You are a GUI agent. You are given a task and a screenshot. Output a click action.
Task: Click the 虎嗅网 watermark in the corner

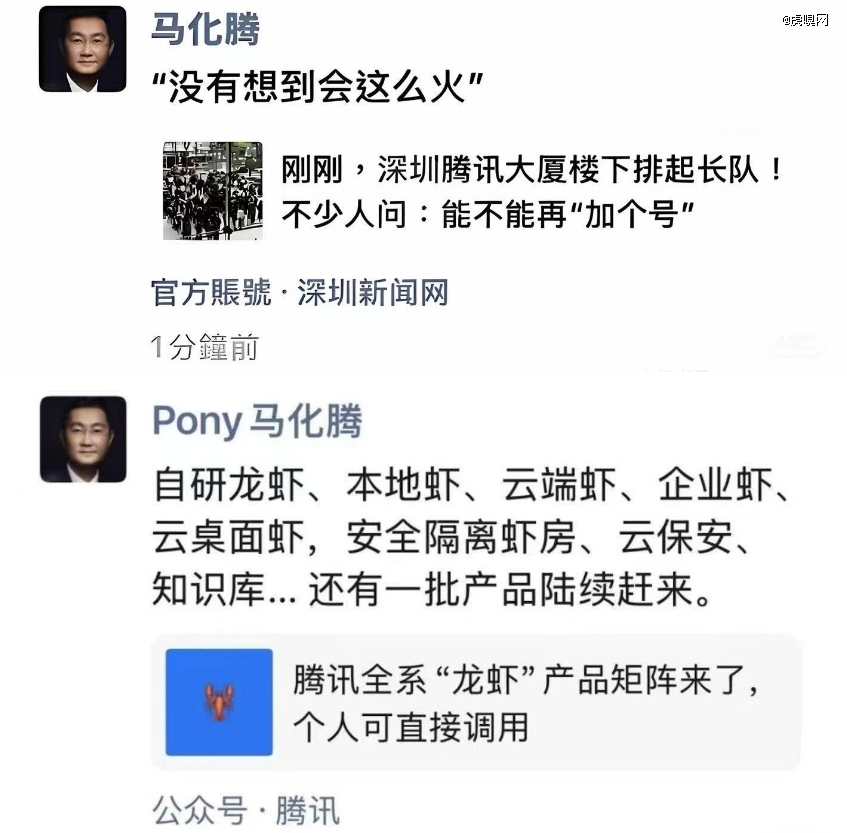(806, 19)
